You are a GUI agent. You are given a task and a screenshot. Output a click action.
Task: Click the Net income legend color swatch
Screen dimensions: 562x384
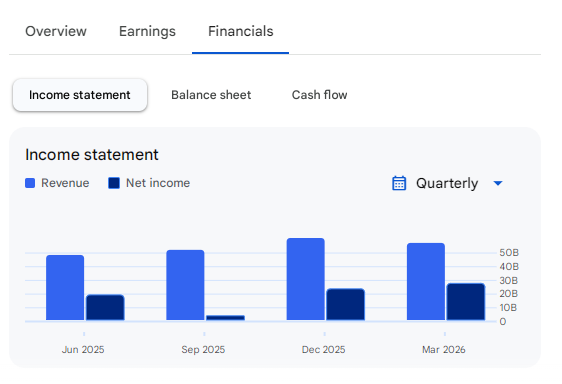coord(114,183)
